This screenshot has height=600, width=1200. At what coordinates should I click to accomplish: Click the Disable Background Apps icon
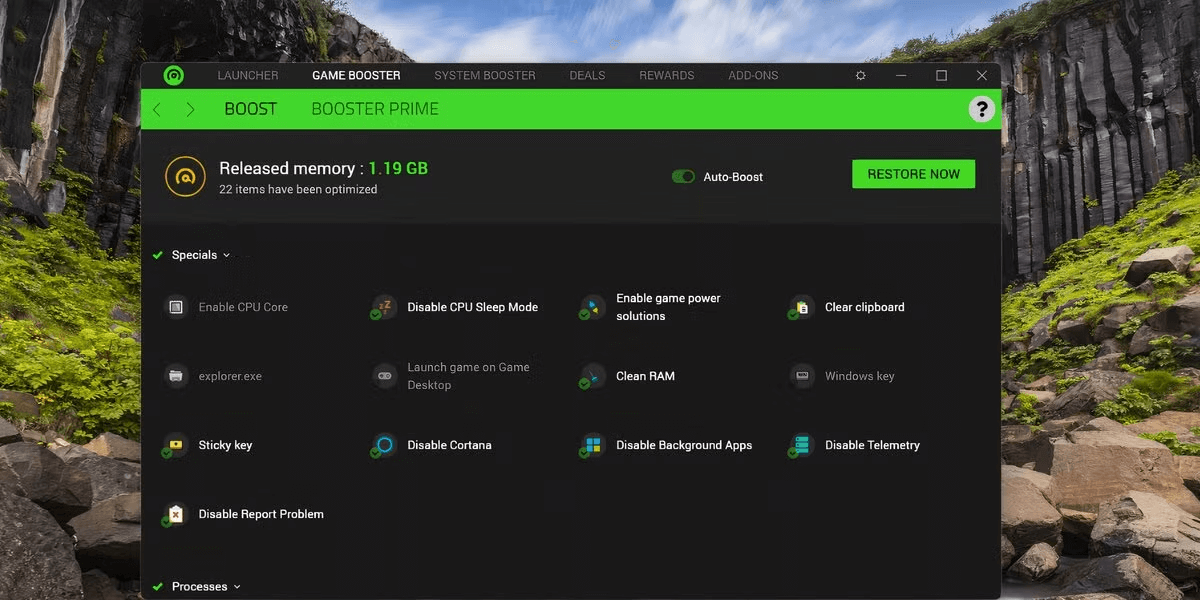pos(593,445)
